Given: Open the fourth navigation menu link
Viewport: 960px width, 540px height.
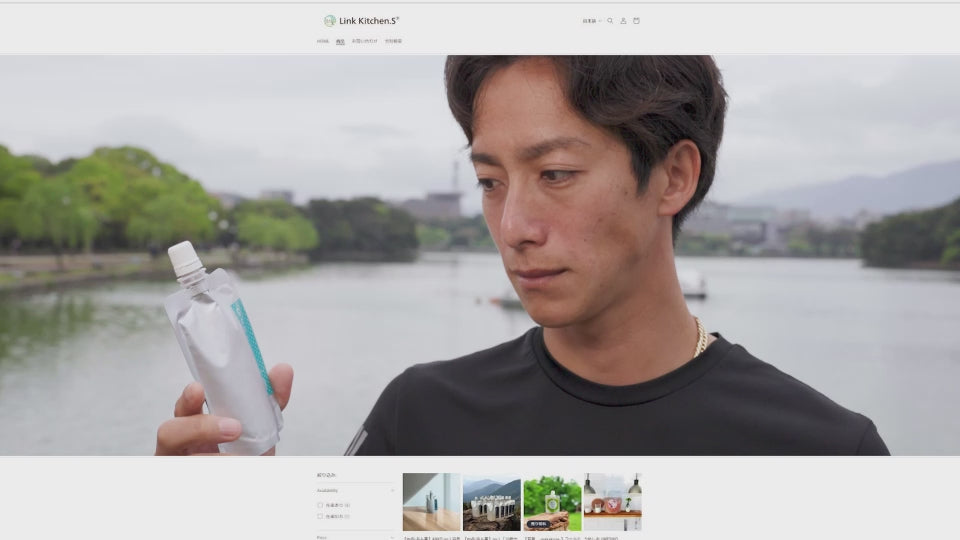Looking at the screenshot, I should [393, 41].
